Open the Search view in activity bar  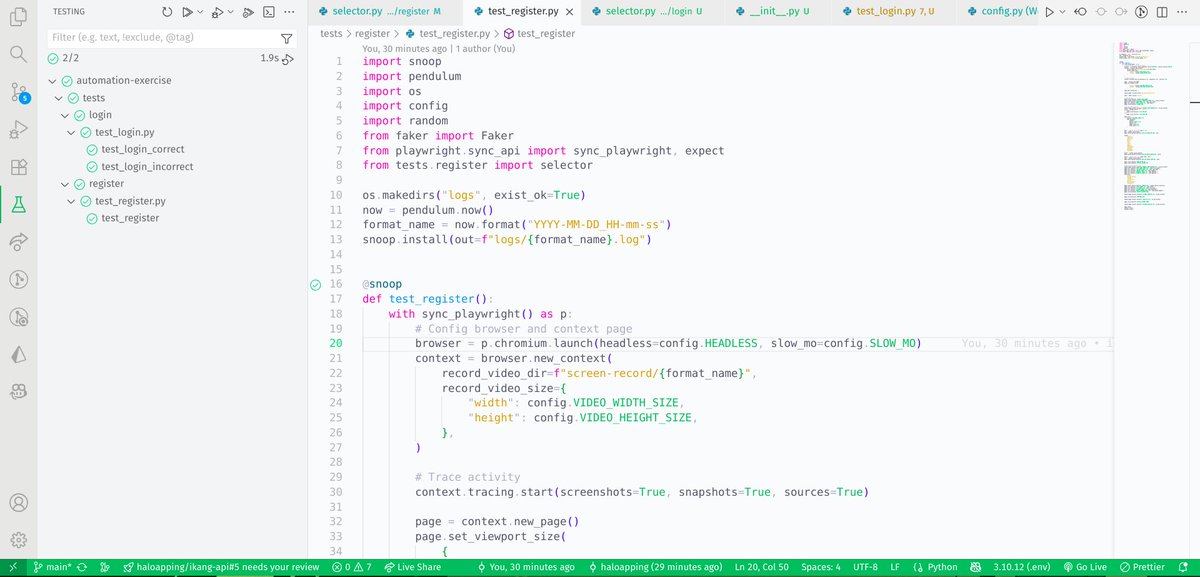pyautogui.click(x=17, y=54)
